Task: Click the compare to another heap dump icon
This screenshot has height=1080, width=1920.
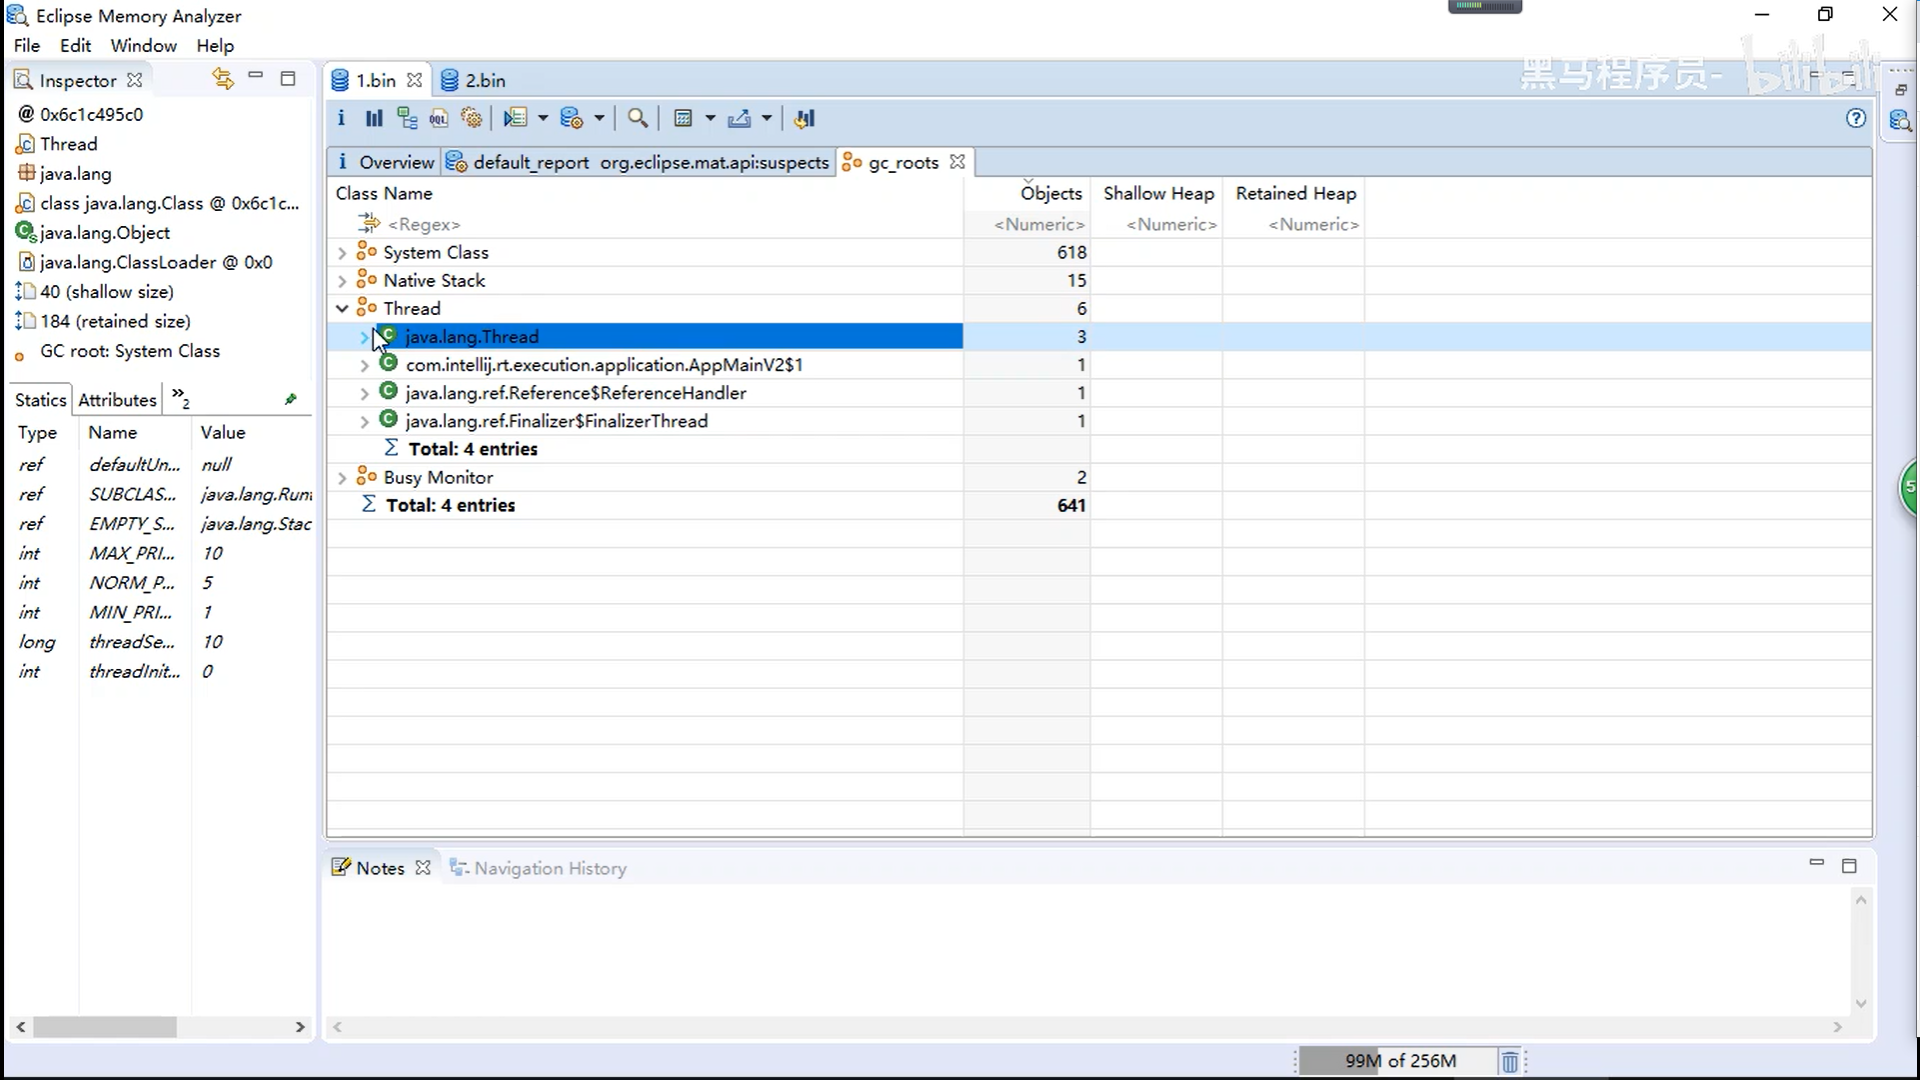Action: pyautogui.click(x=805, y=118)
